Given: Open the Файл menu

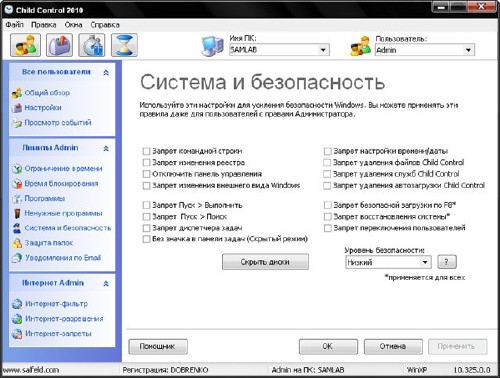Looking at the screenshot, I should (x=14, y=25).
